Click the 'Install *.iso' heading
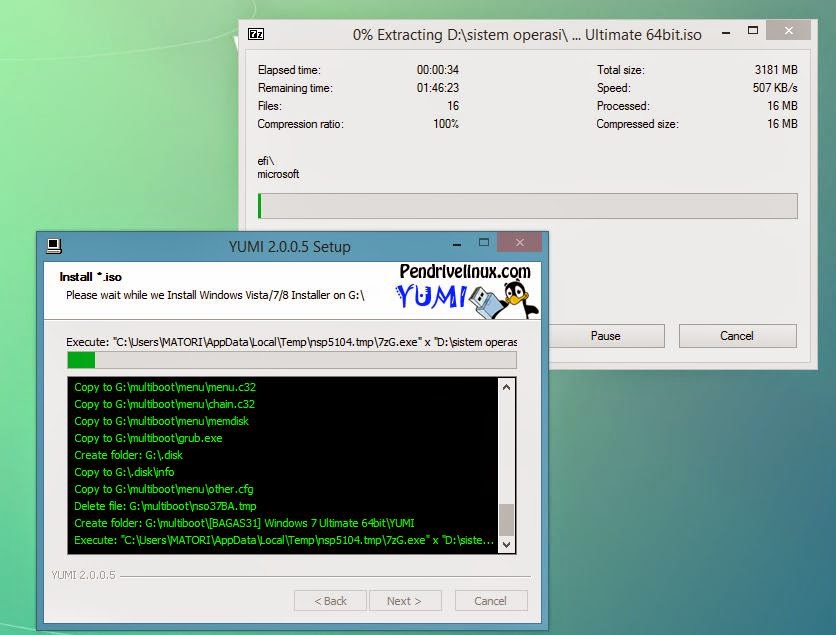The width and height of the screenshot is (836, 635). (x=91, y=277)
